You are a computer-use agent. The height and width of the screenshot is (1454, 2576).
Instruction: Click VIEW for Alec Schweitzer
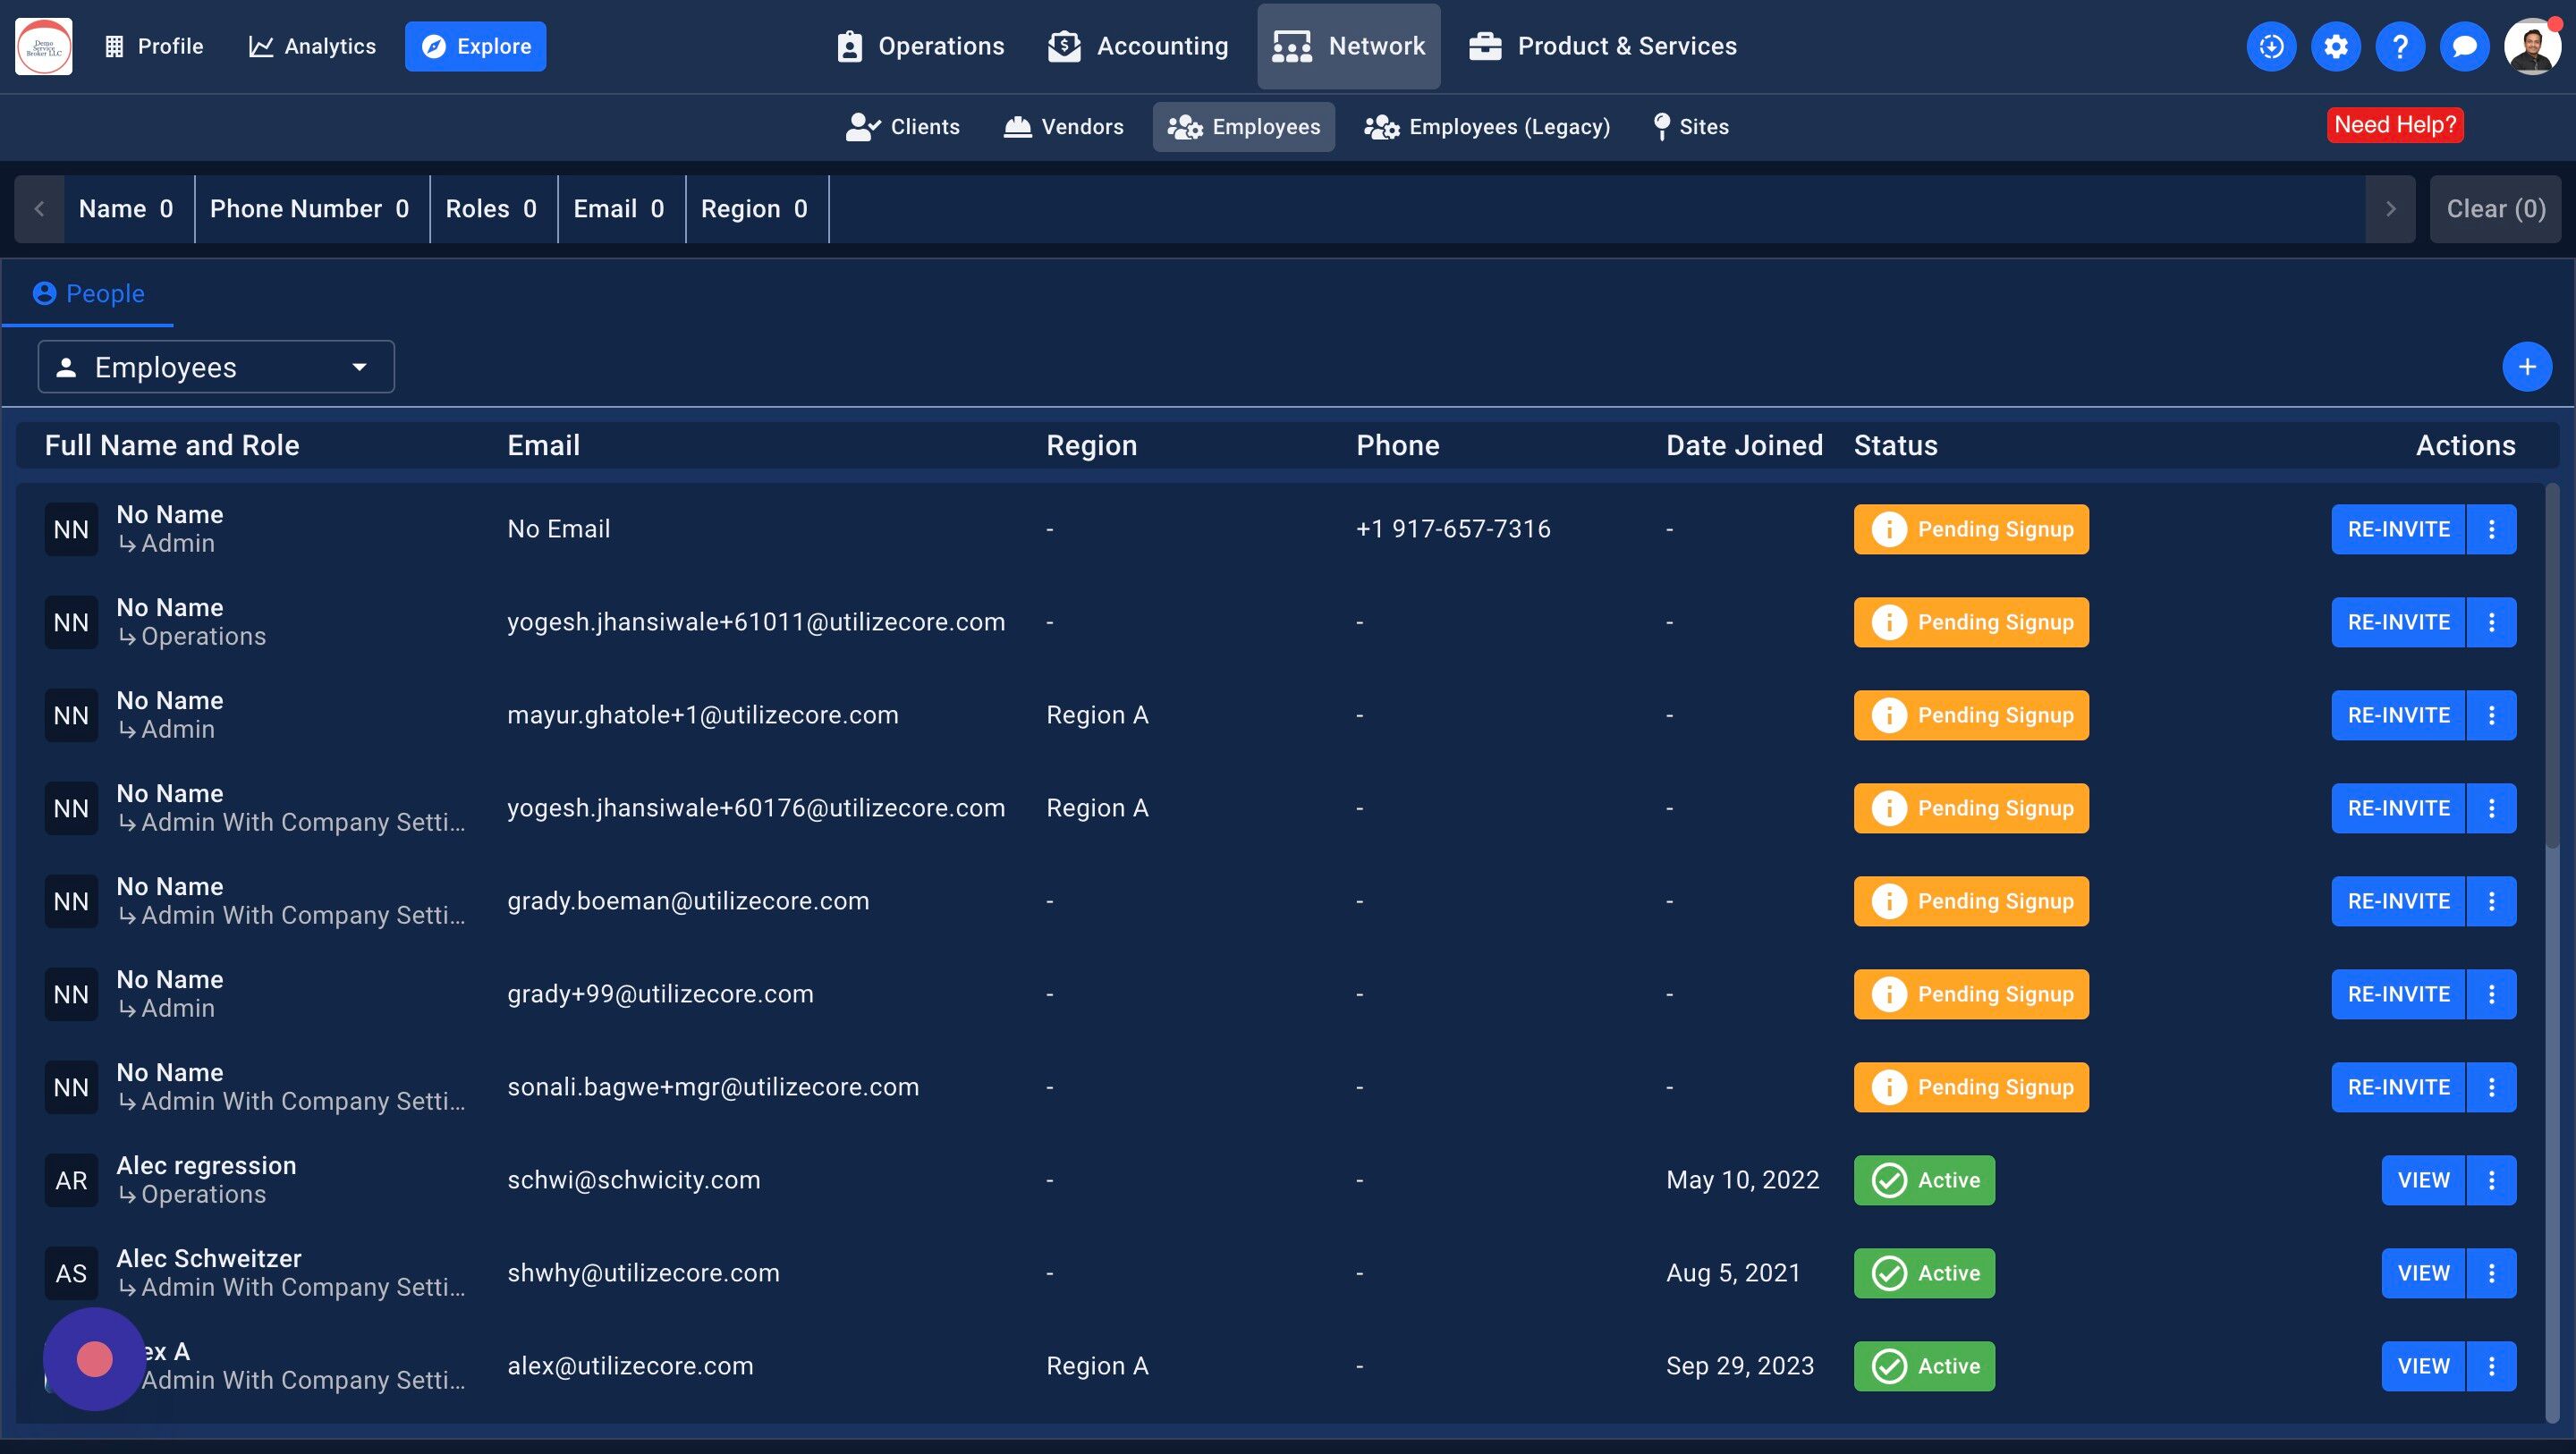(x=2423, y=1273)
